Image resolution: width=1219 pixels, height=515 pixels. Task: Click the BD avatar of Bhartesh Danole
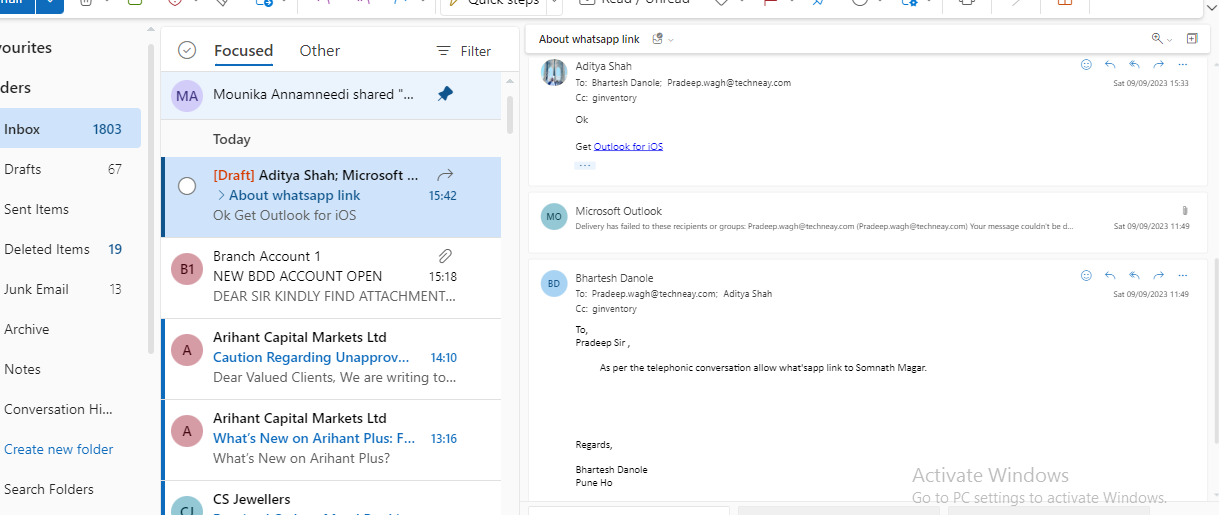tap(554, 283)
